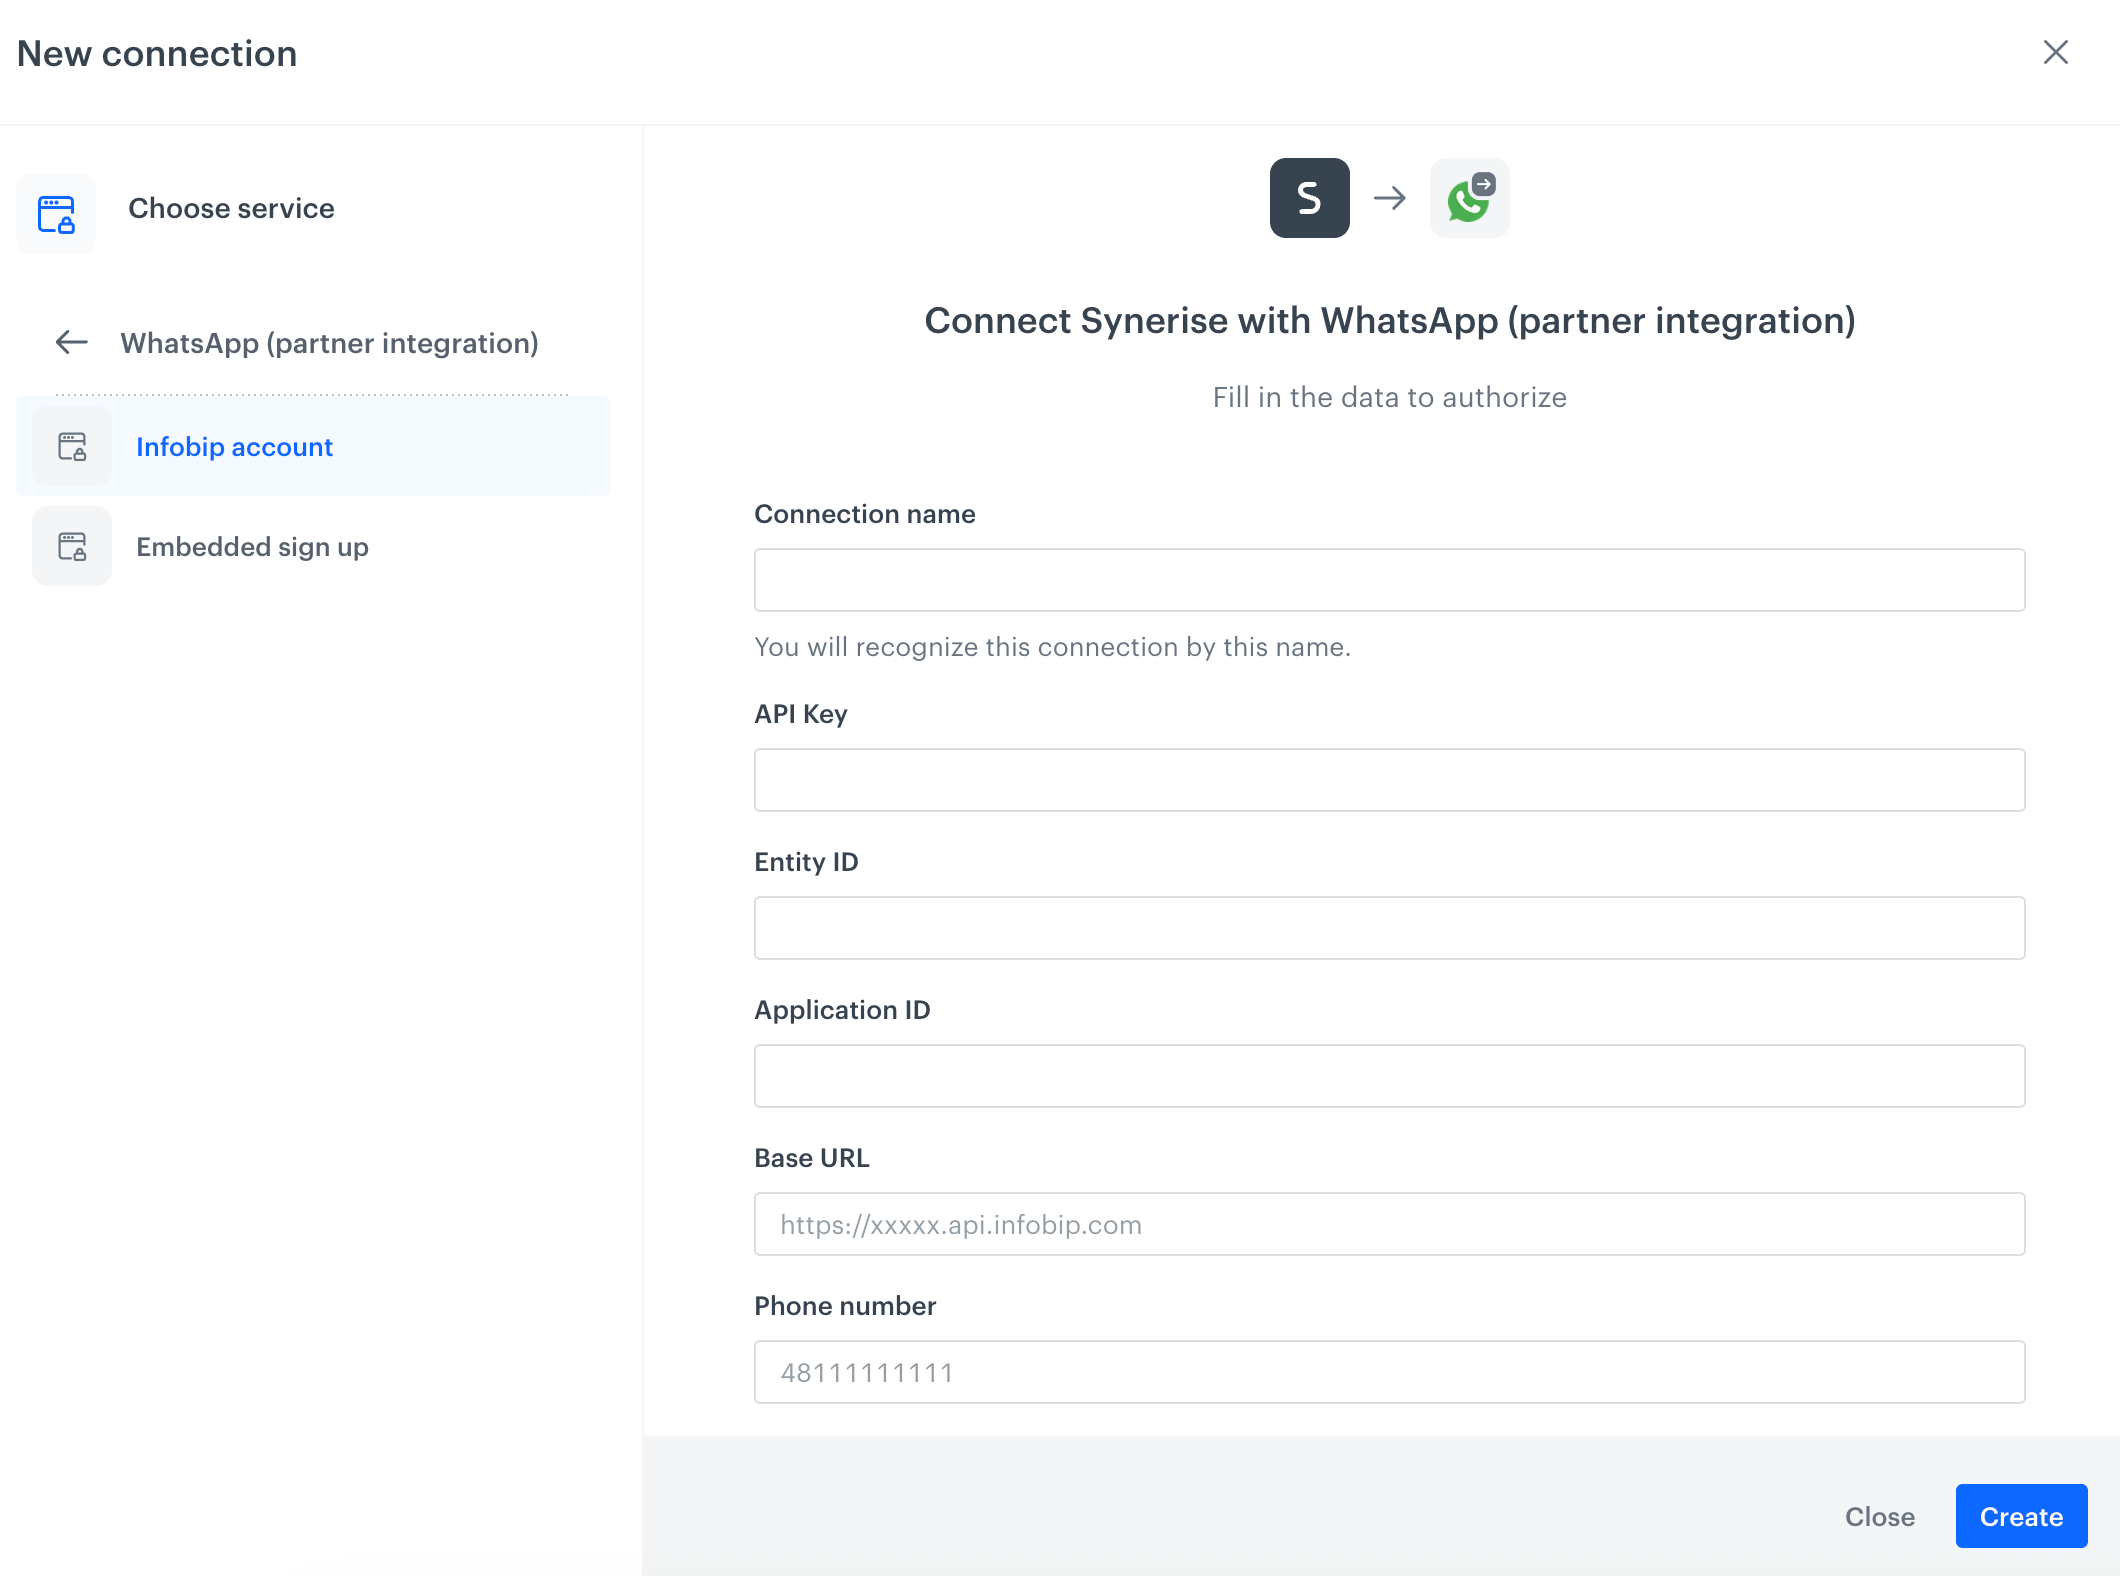Click 'Fill in the data to authorize' text
2120x1576 pixels.
(1389, 397)
